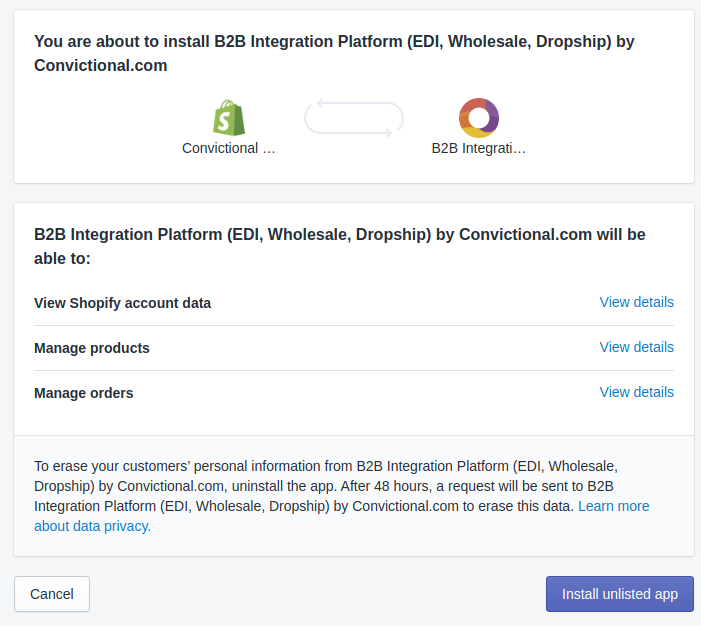Click the right-pointing arrowhead in sync graphic

click(x=388, y=134)
